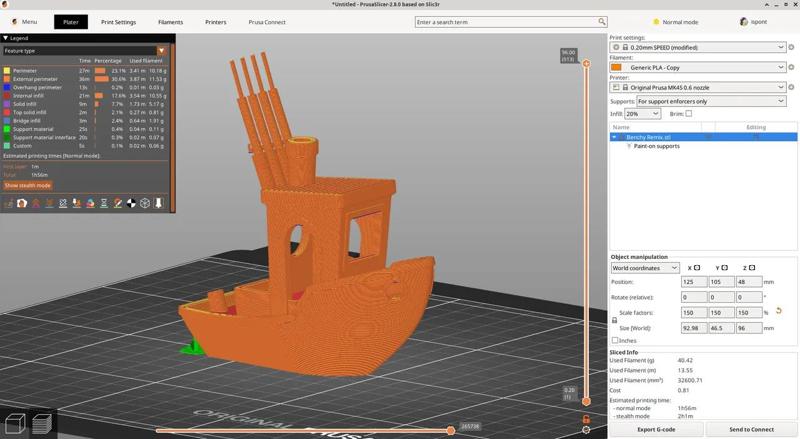Toggle Center of gravity icon in legend toolbar
The width and height of the screenshot is (800, 439).
[x=131, y=203]
